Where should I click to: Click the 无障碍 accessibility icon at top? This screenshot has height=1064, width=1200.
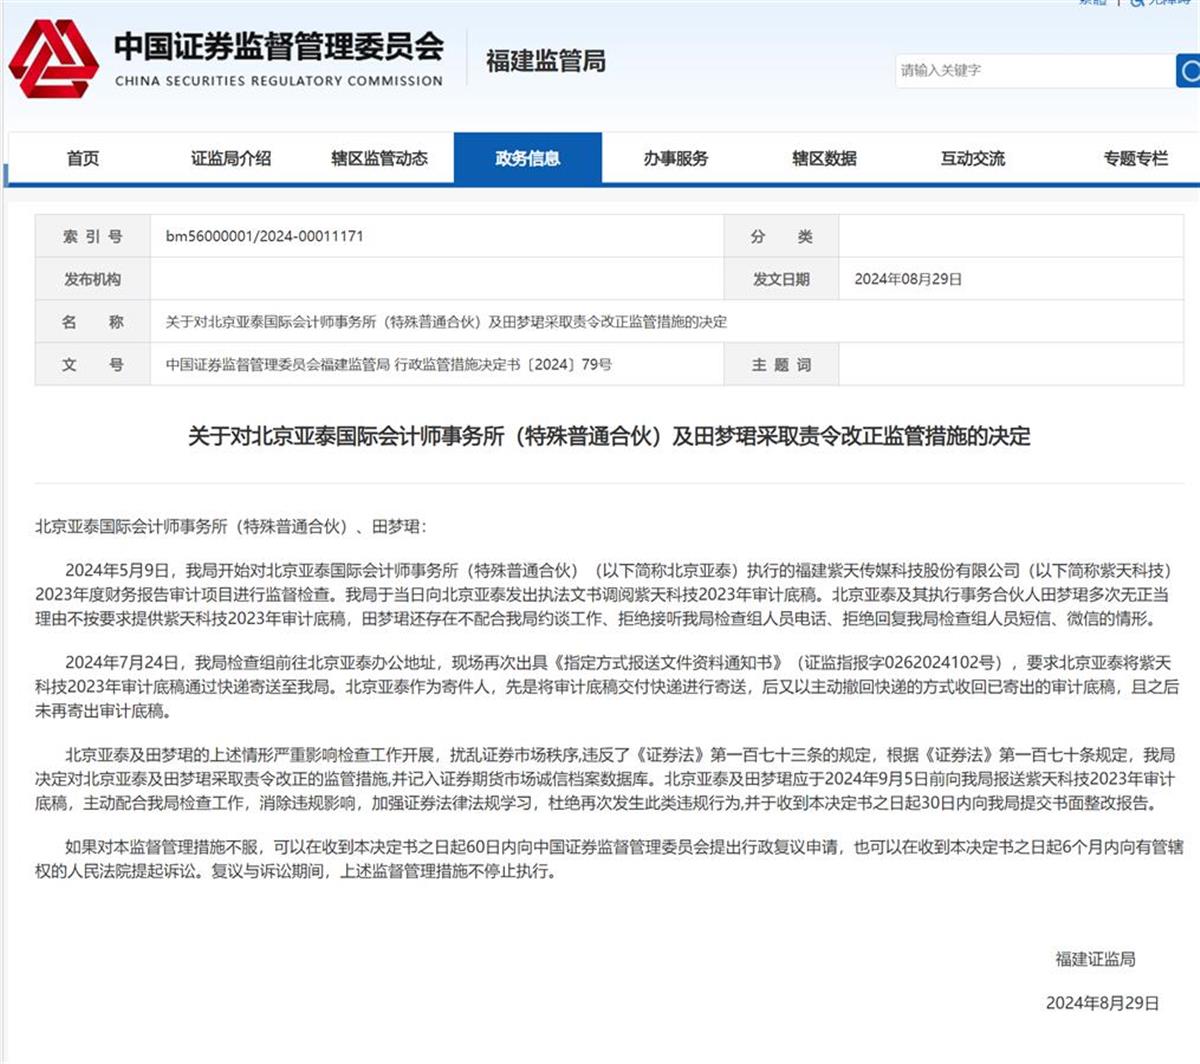point(1137,3)
